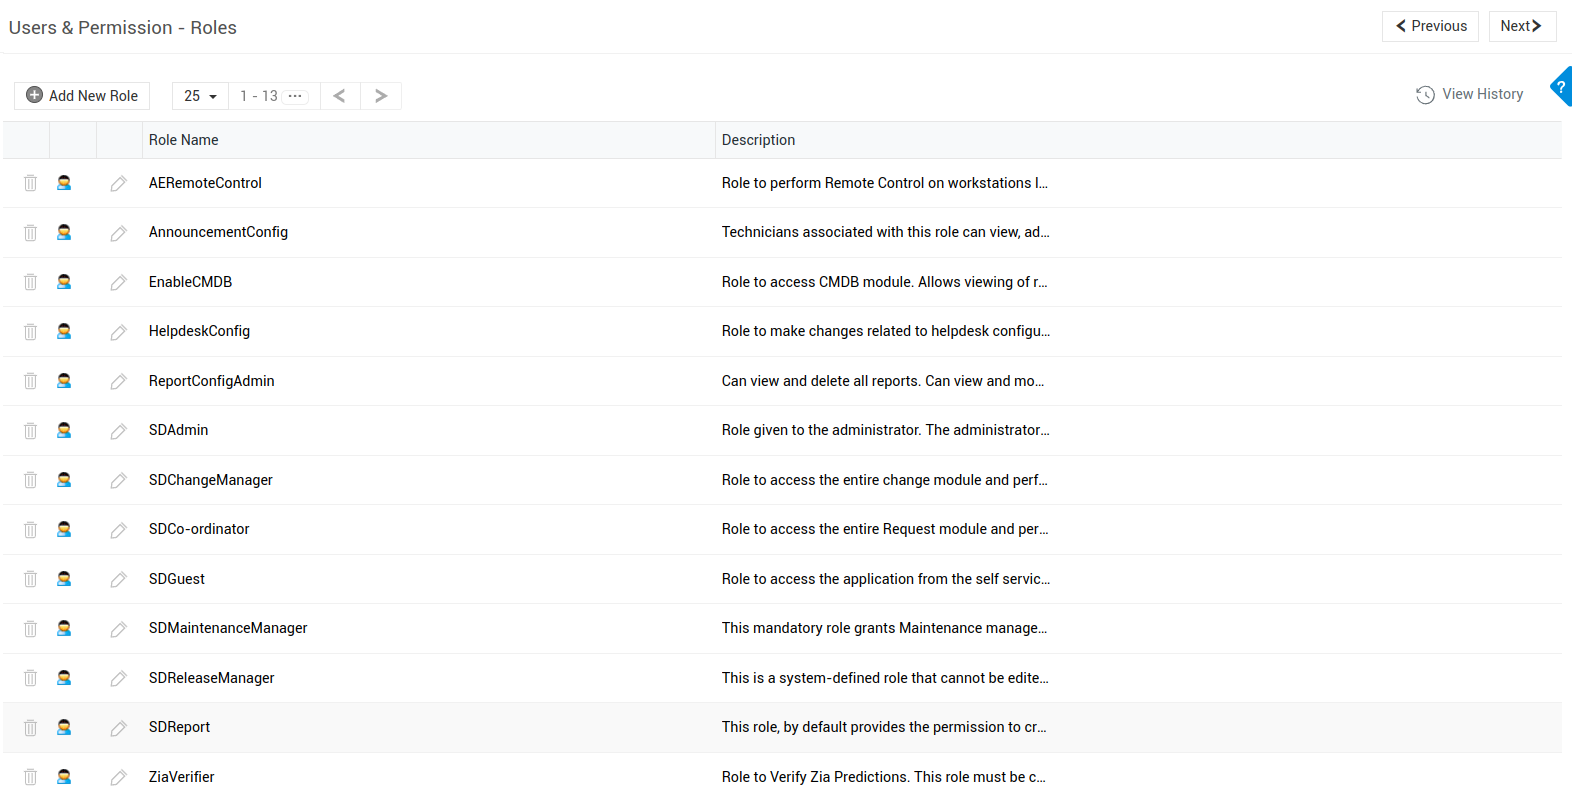Open user icon for SDChangeManager role
This screenshot has width=1572, height=807.
64,480
